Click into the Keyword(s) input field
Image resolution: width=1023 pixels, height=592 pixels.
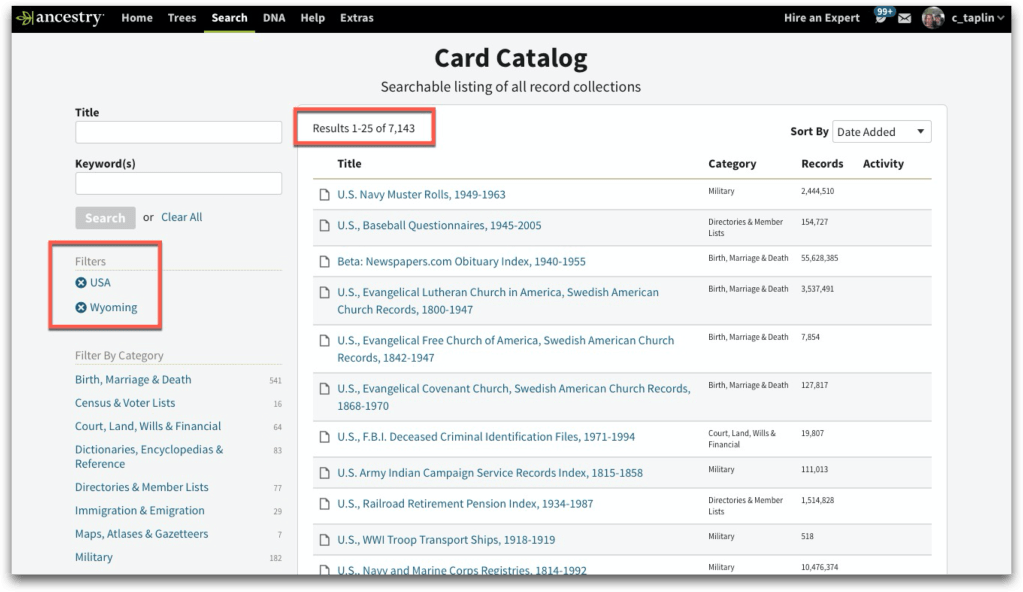pyautogui.click(x=178, y=183)
